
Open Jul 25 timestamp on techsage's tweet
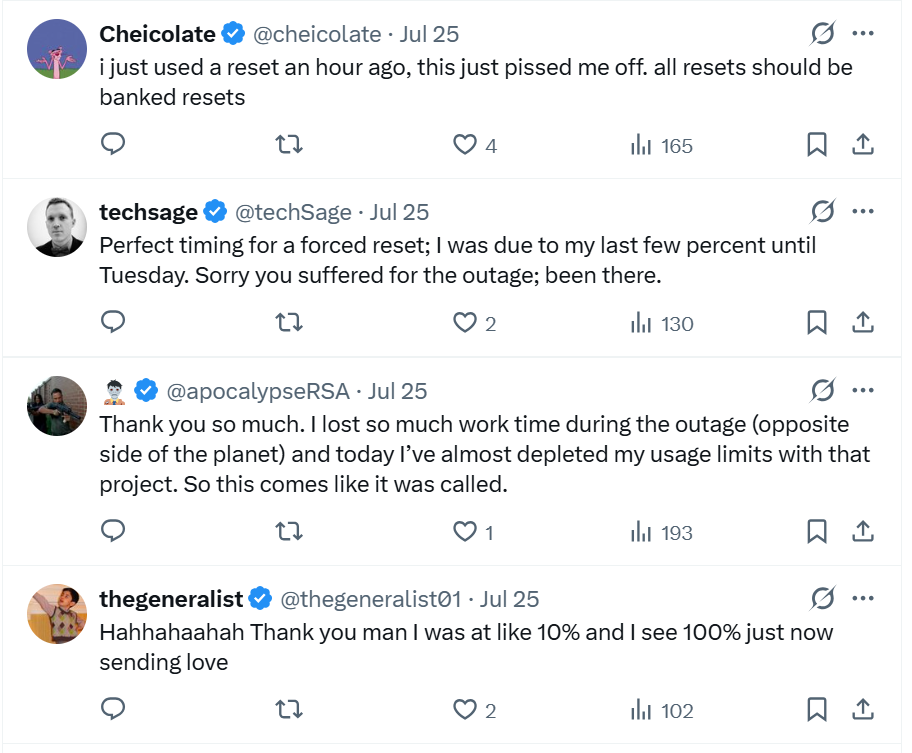399,212
